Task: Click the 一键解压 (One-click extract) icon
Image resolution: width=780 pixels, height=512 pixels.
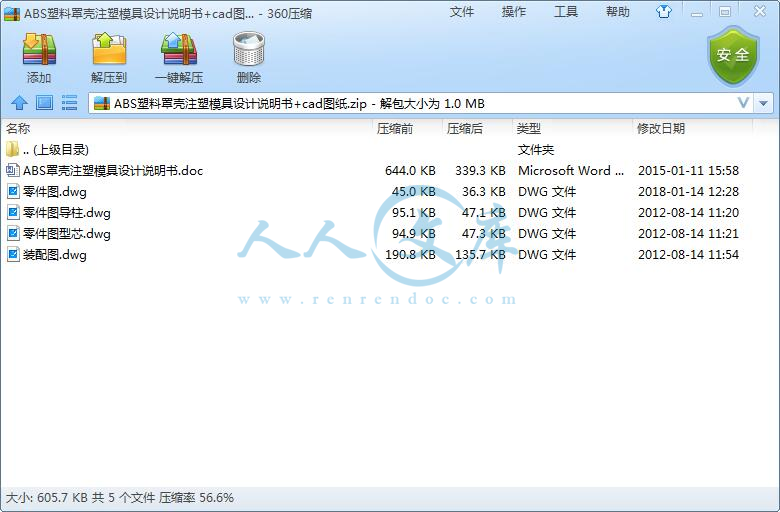Action: pyautogui.click(x=179, y=50)
